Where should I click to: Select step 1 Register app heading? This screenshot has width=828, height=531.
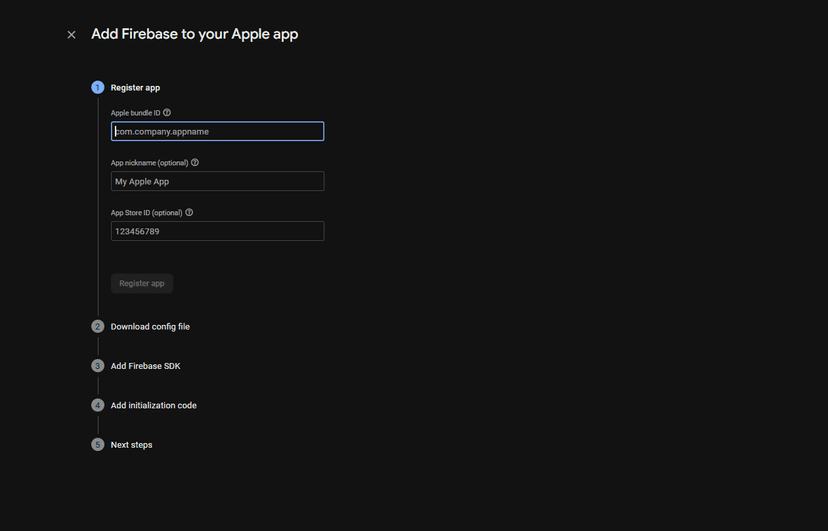click(x=135, y=88)
